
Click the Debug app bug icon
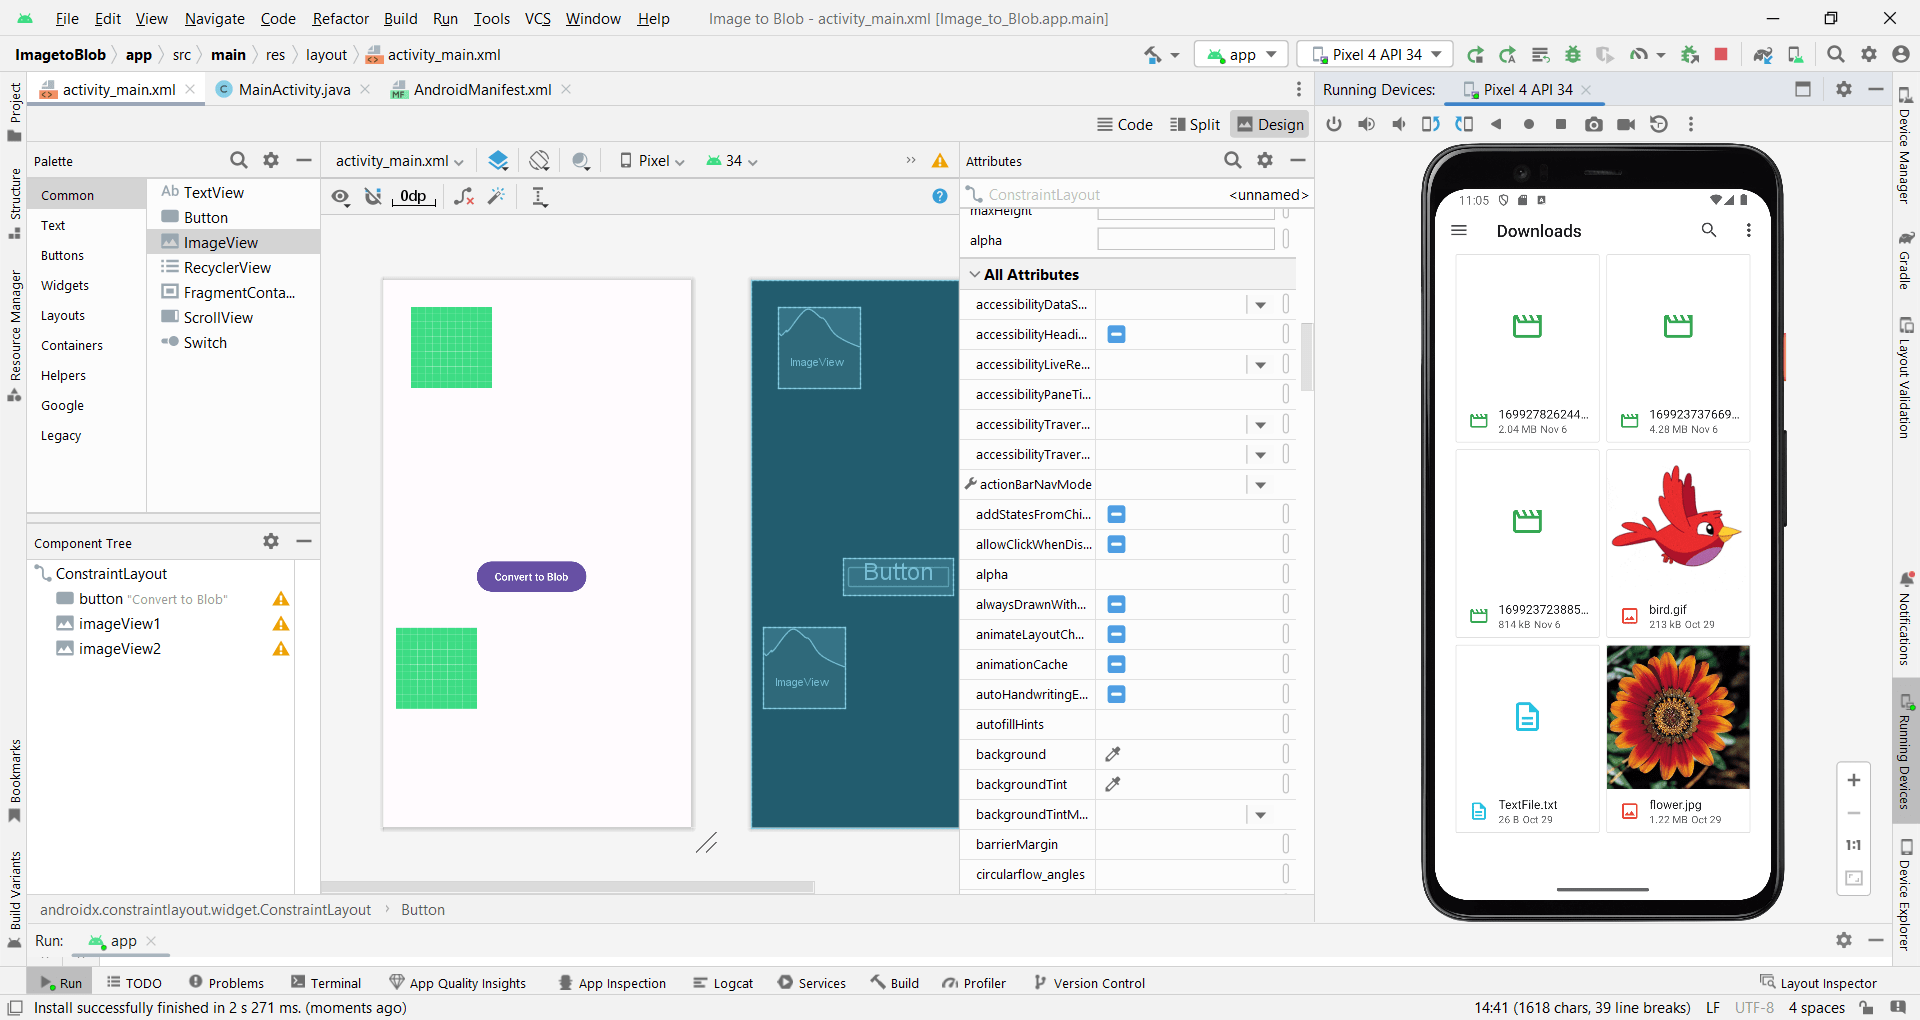click(x=1573, y=55)
